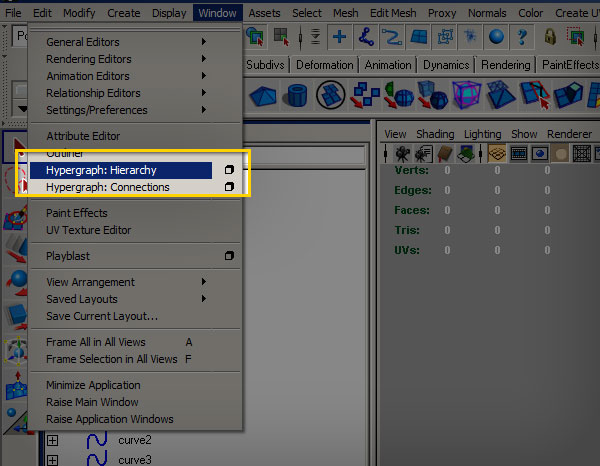Open Playblast options box

coord(229,256)
